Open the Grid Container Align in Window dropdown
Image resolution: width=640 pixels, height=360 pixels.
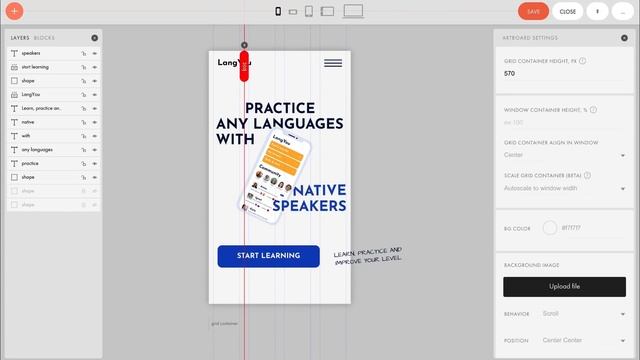coord(564,155)
